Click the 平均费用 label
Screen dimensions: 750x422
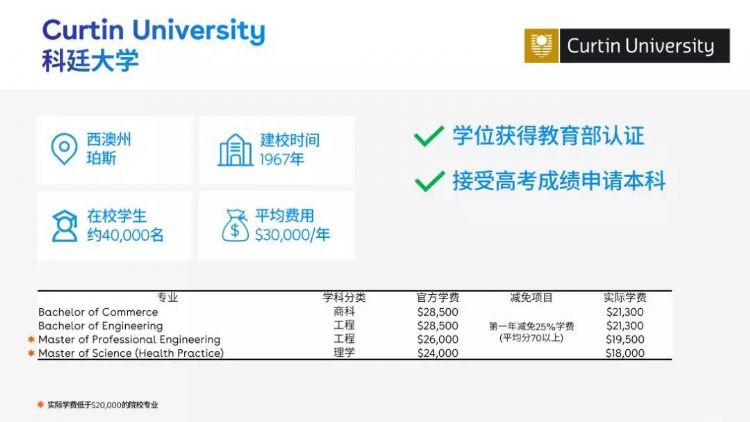pyautogui.click(x=285, y=216)
